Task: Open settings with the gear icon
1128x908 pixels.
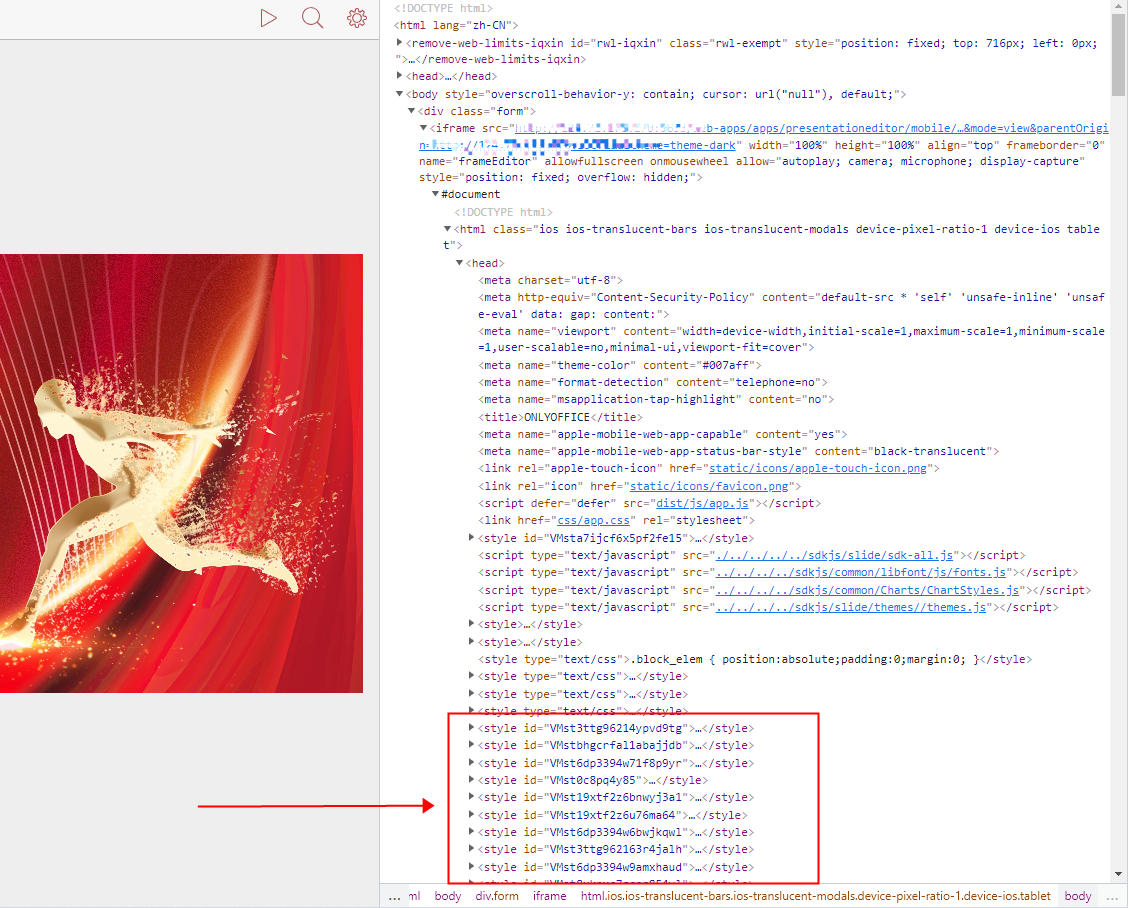Action: (x=357, y=18)
